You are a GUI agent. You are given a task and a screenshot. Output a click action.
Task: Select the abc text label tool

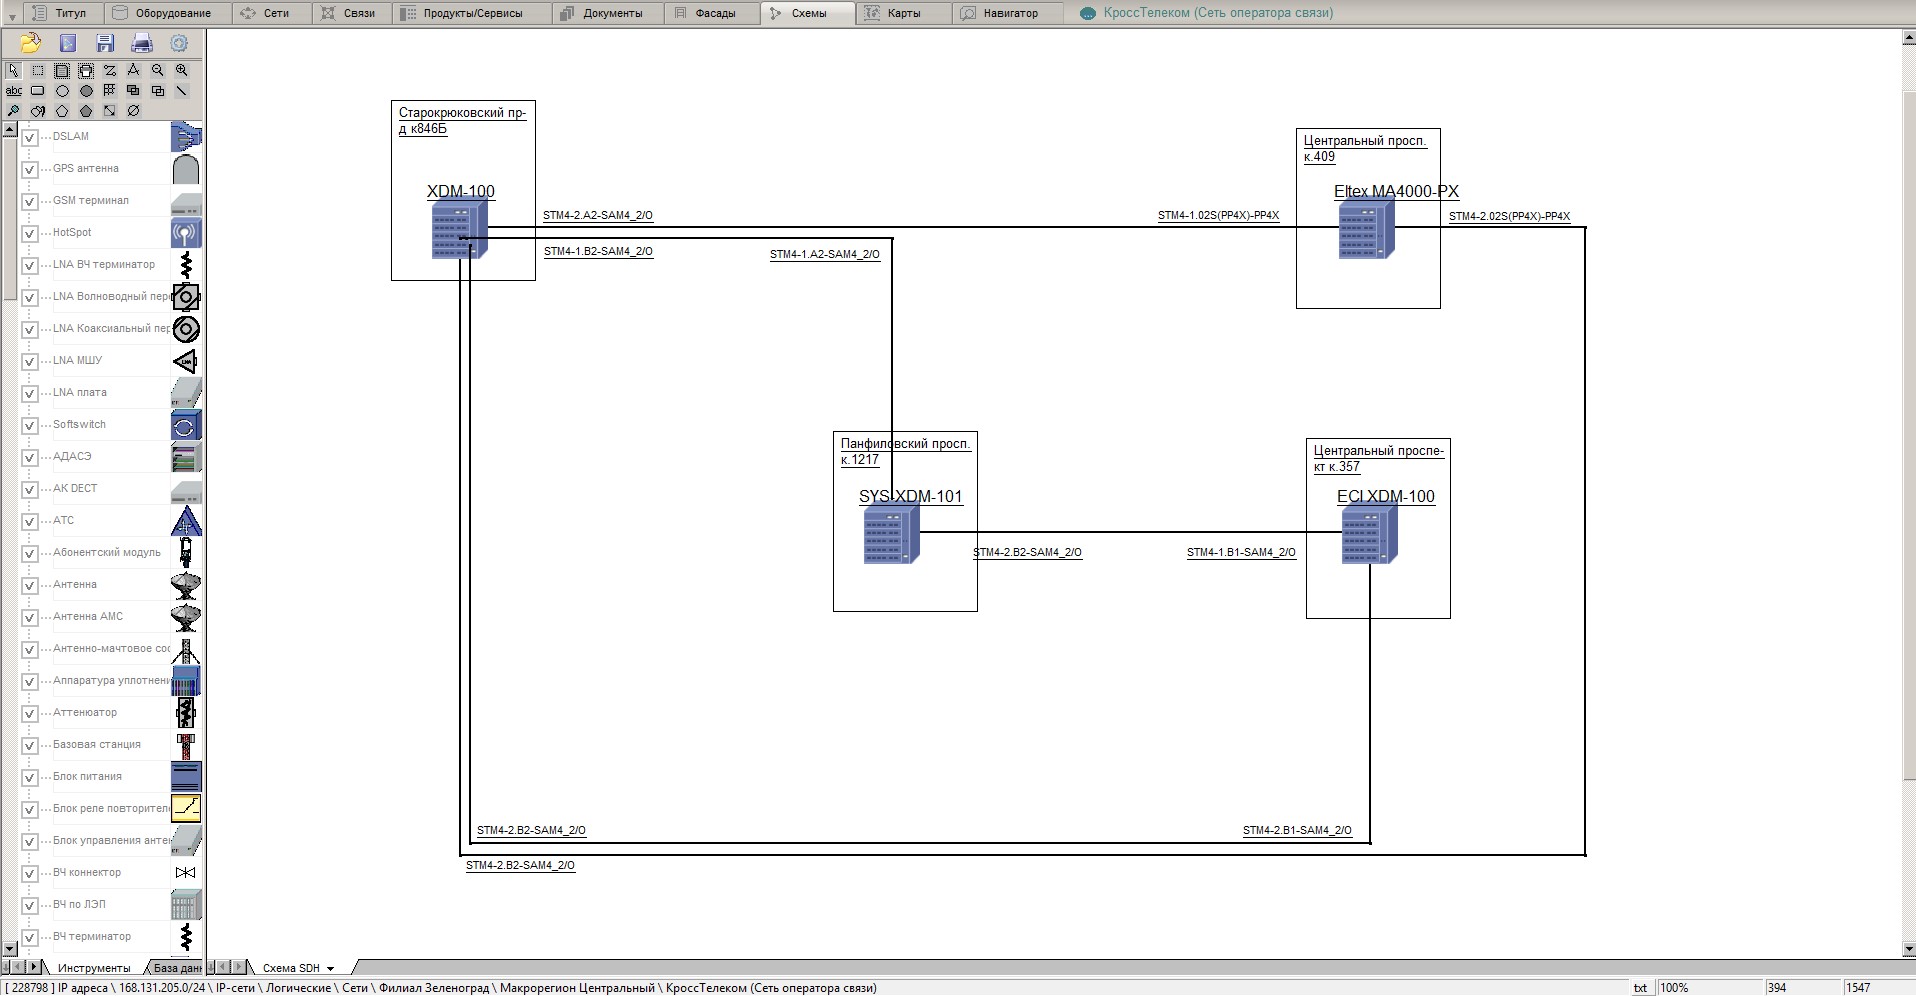[14, 91]
